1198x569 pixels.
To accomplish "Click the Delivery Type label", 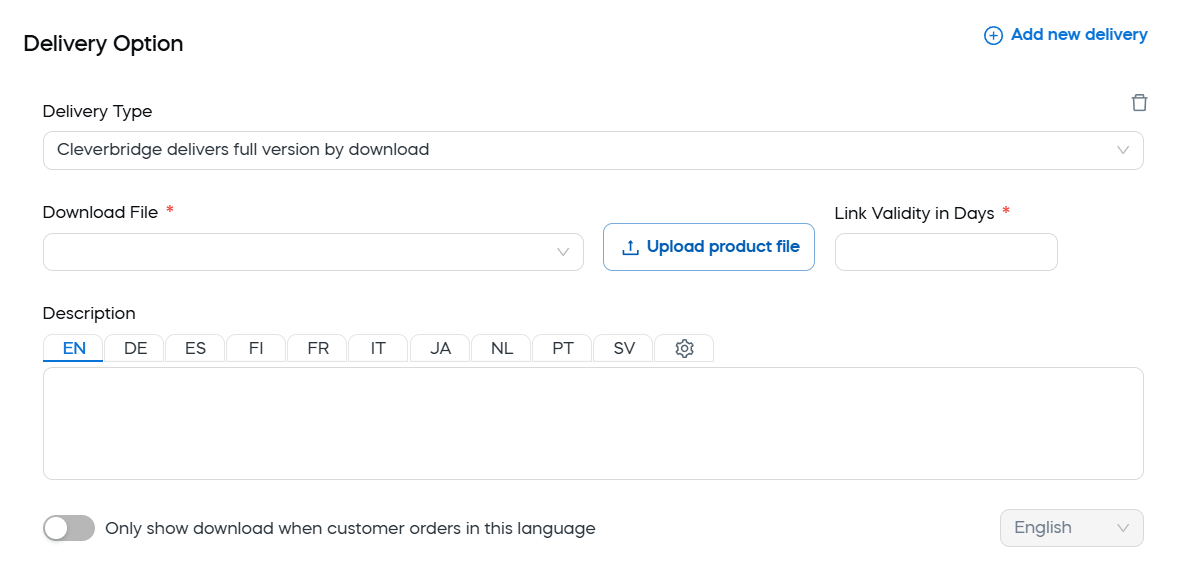I will point(97,112).
